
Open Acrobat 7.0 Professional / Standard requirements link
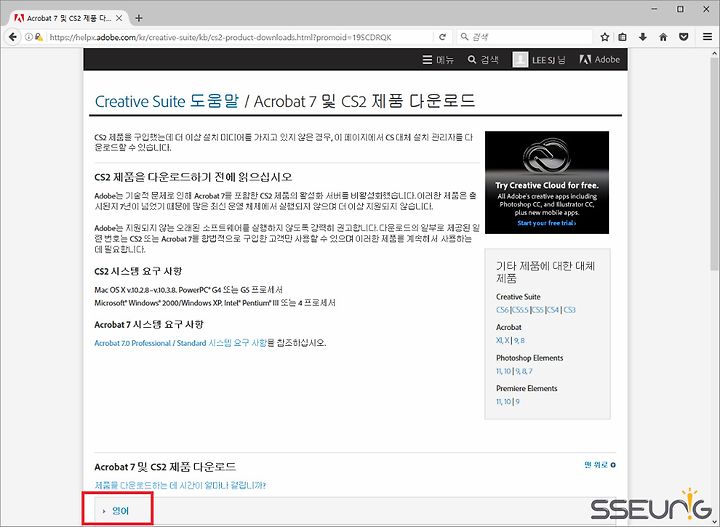(x=180, y=343)
